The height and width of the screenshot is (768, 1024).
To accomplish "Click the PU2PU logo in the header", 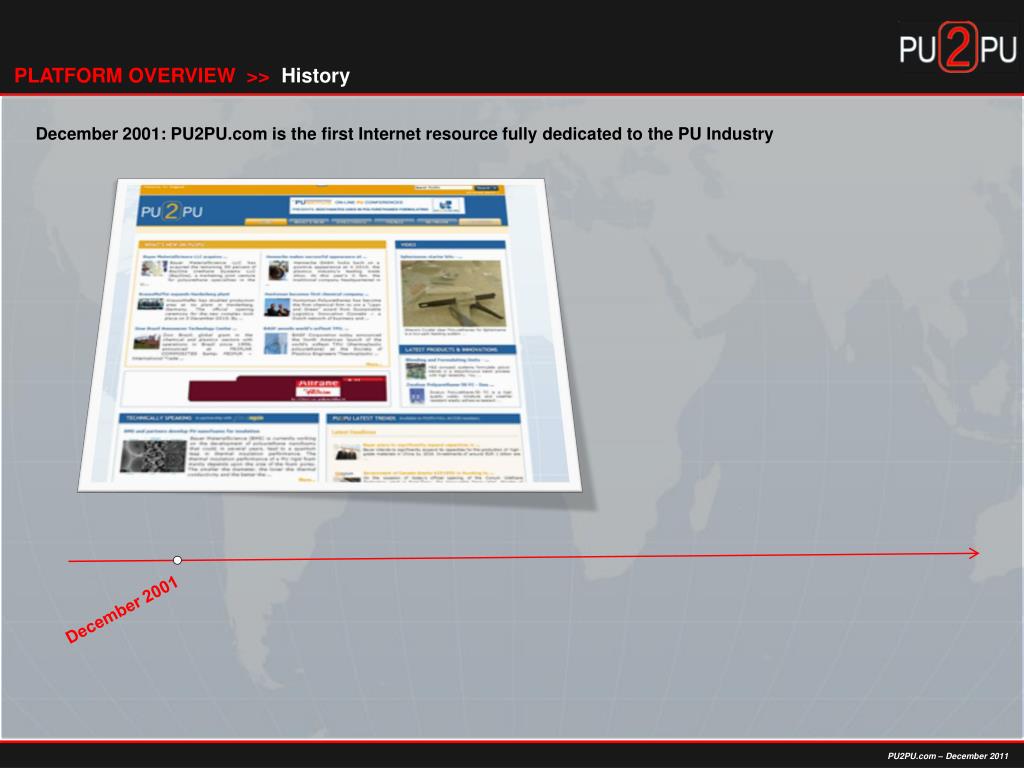I will coord(957,47).
